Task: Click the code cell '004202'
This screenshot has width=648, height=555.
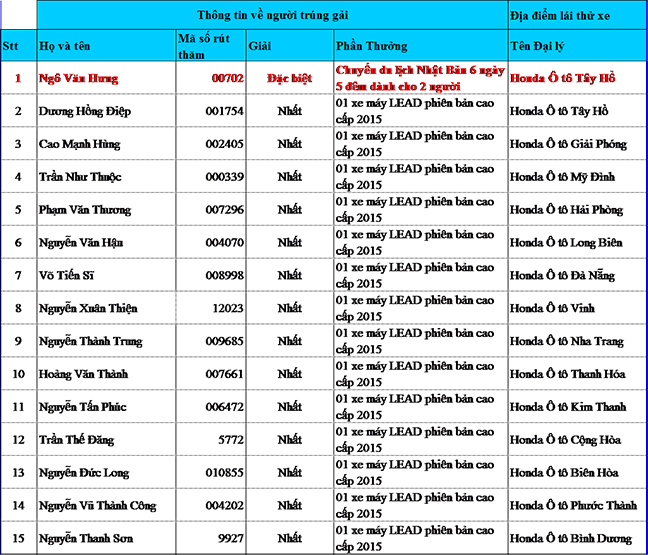Action: click(211, 505)
